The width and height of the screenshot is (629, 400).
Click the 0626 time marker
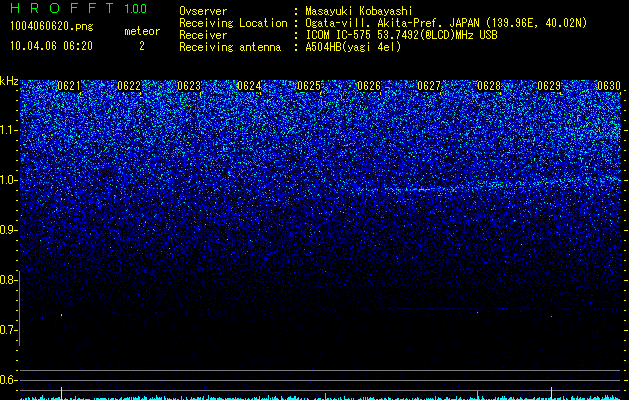coord(369,86)
